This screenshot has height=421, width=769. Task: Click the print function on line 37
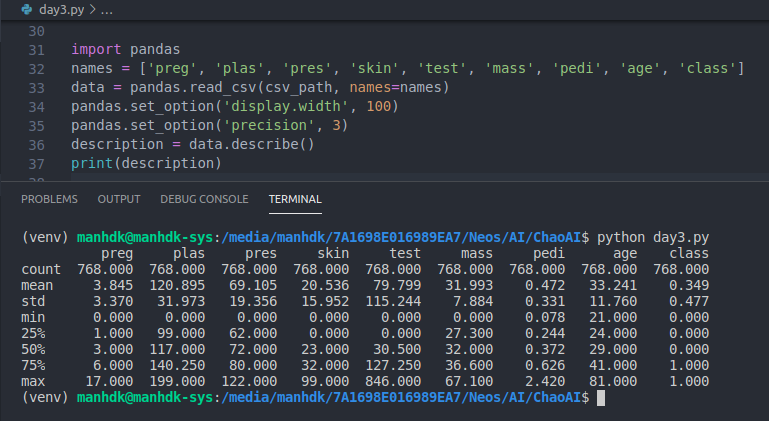pos(91,163)
